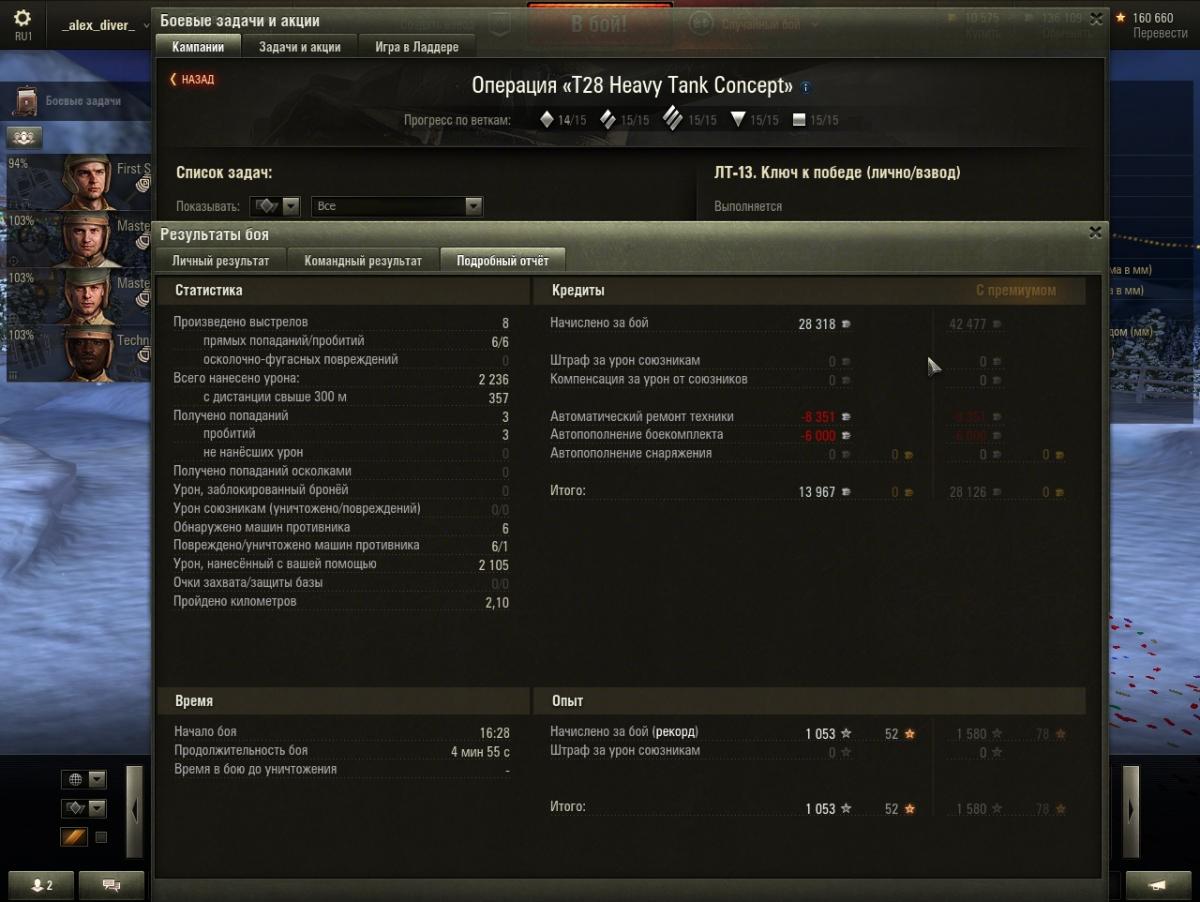Open the contacts button showing 2
1200x902 pixels.
tap(42, 885)
